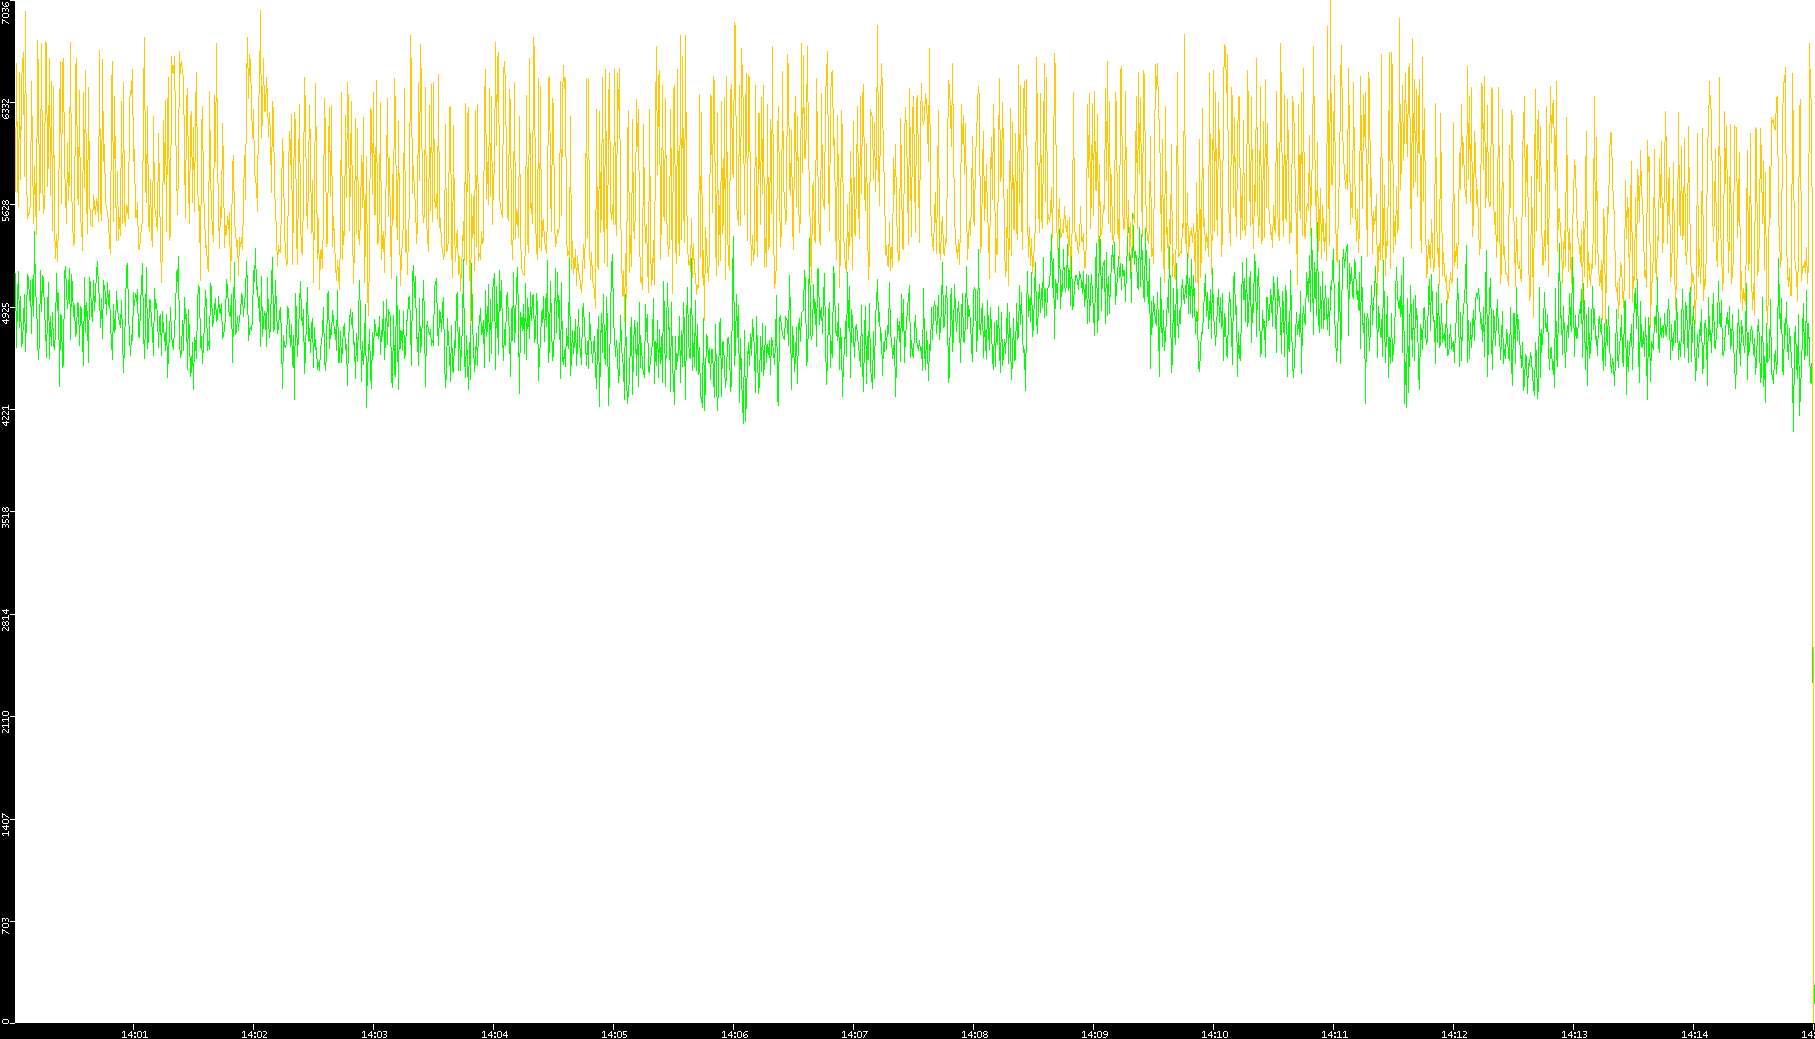Select the 14:07 time label

click(854, 1033)
